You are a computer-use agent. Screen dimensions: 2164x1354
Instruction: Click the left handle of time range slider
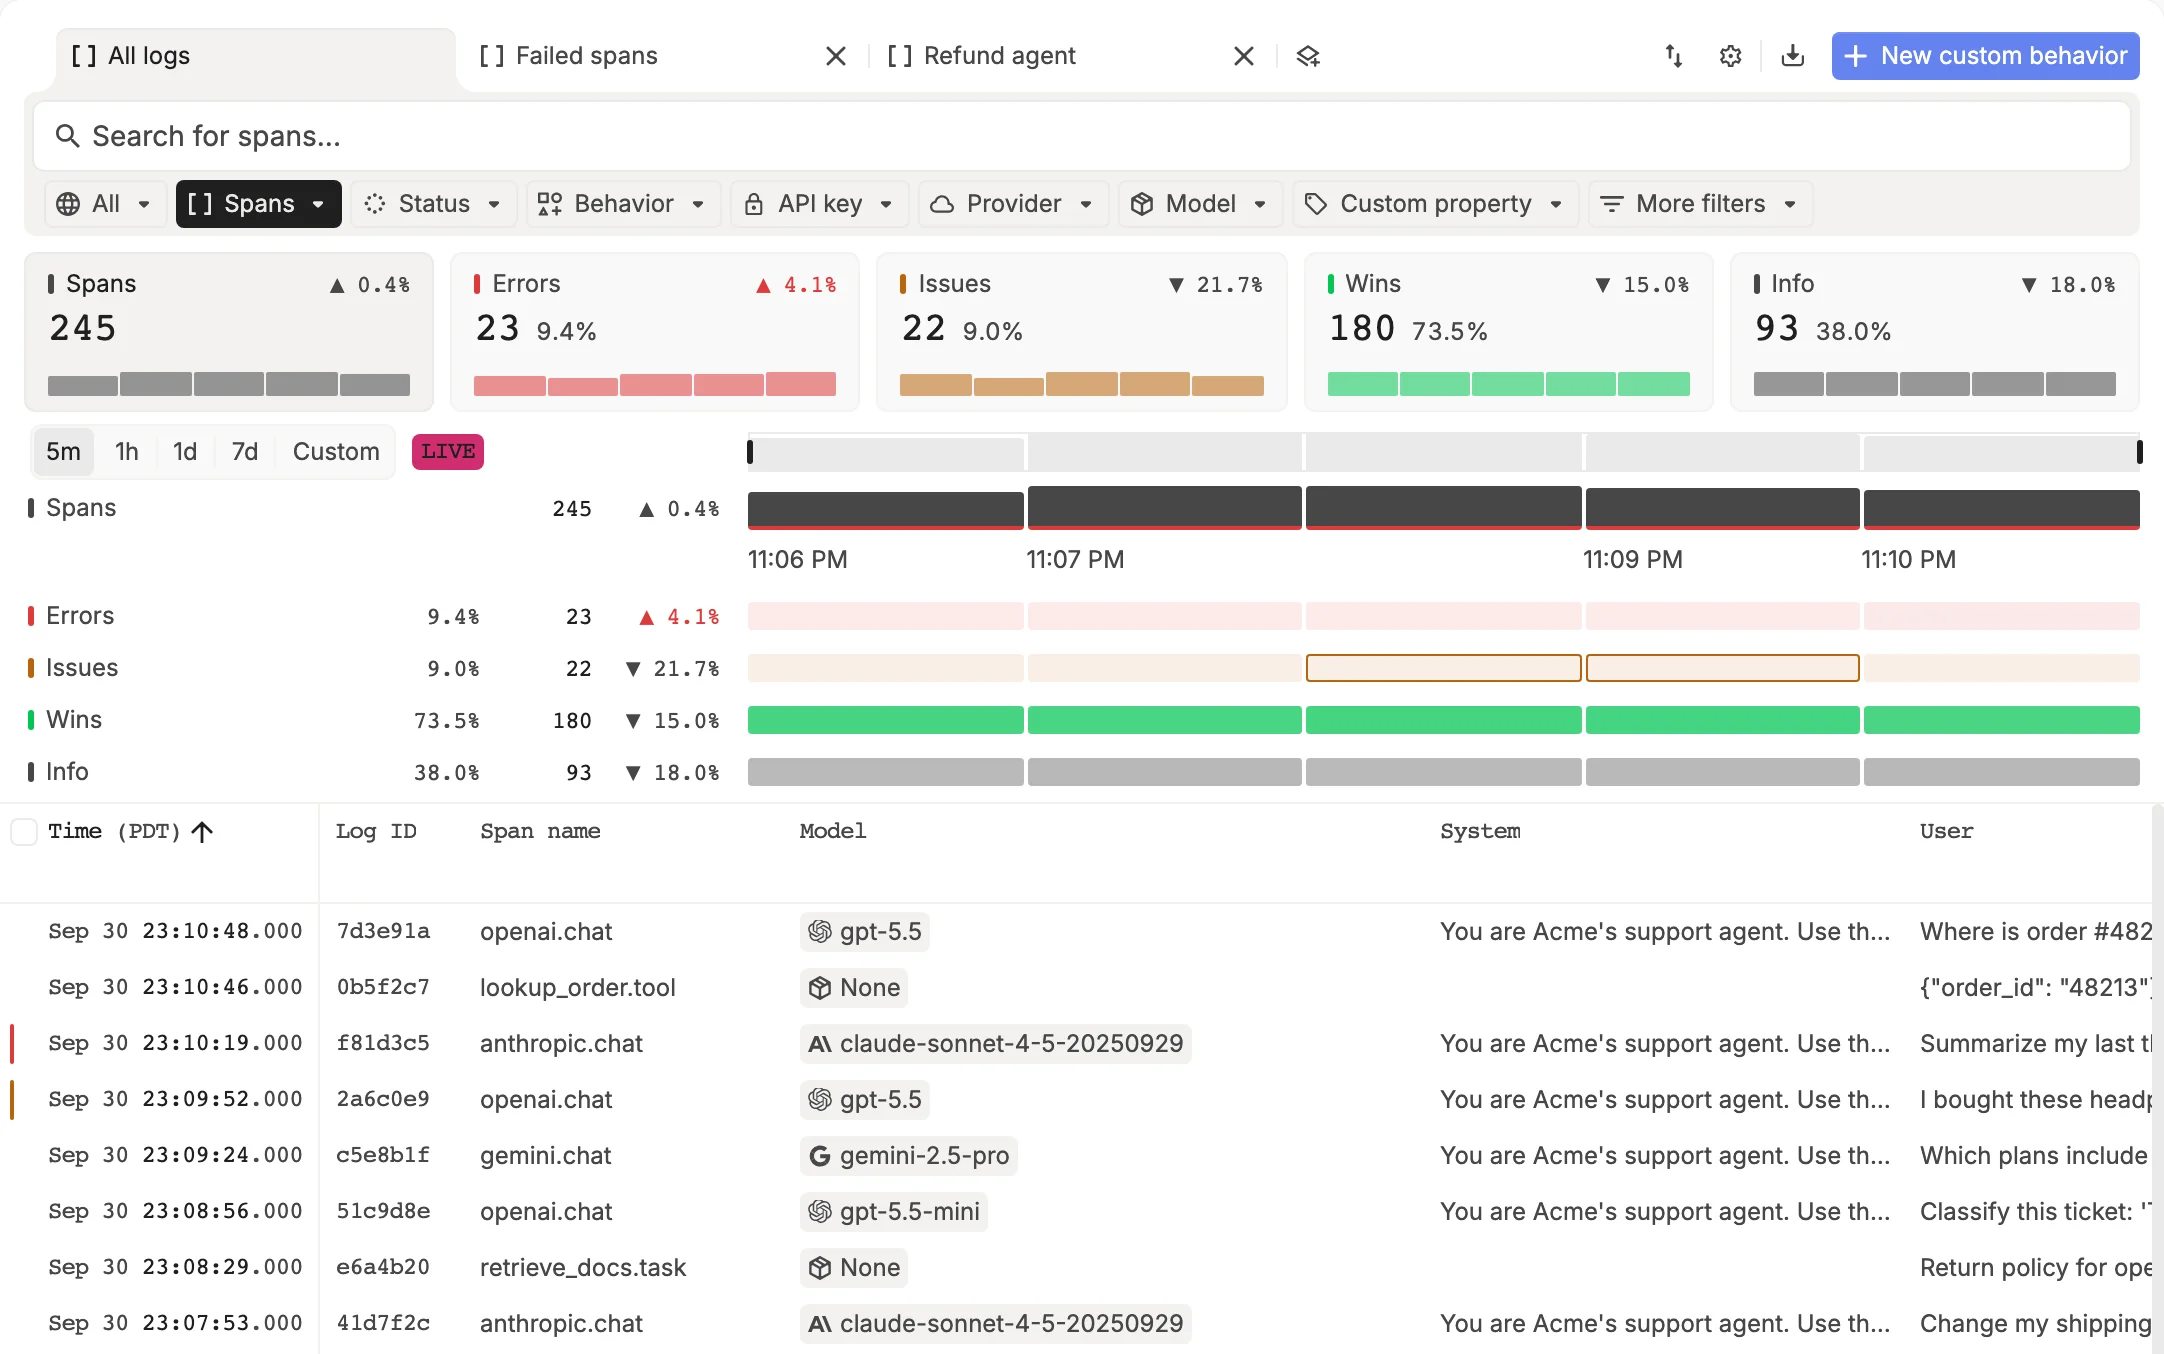(750, 452)
